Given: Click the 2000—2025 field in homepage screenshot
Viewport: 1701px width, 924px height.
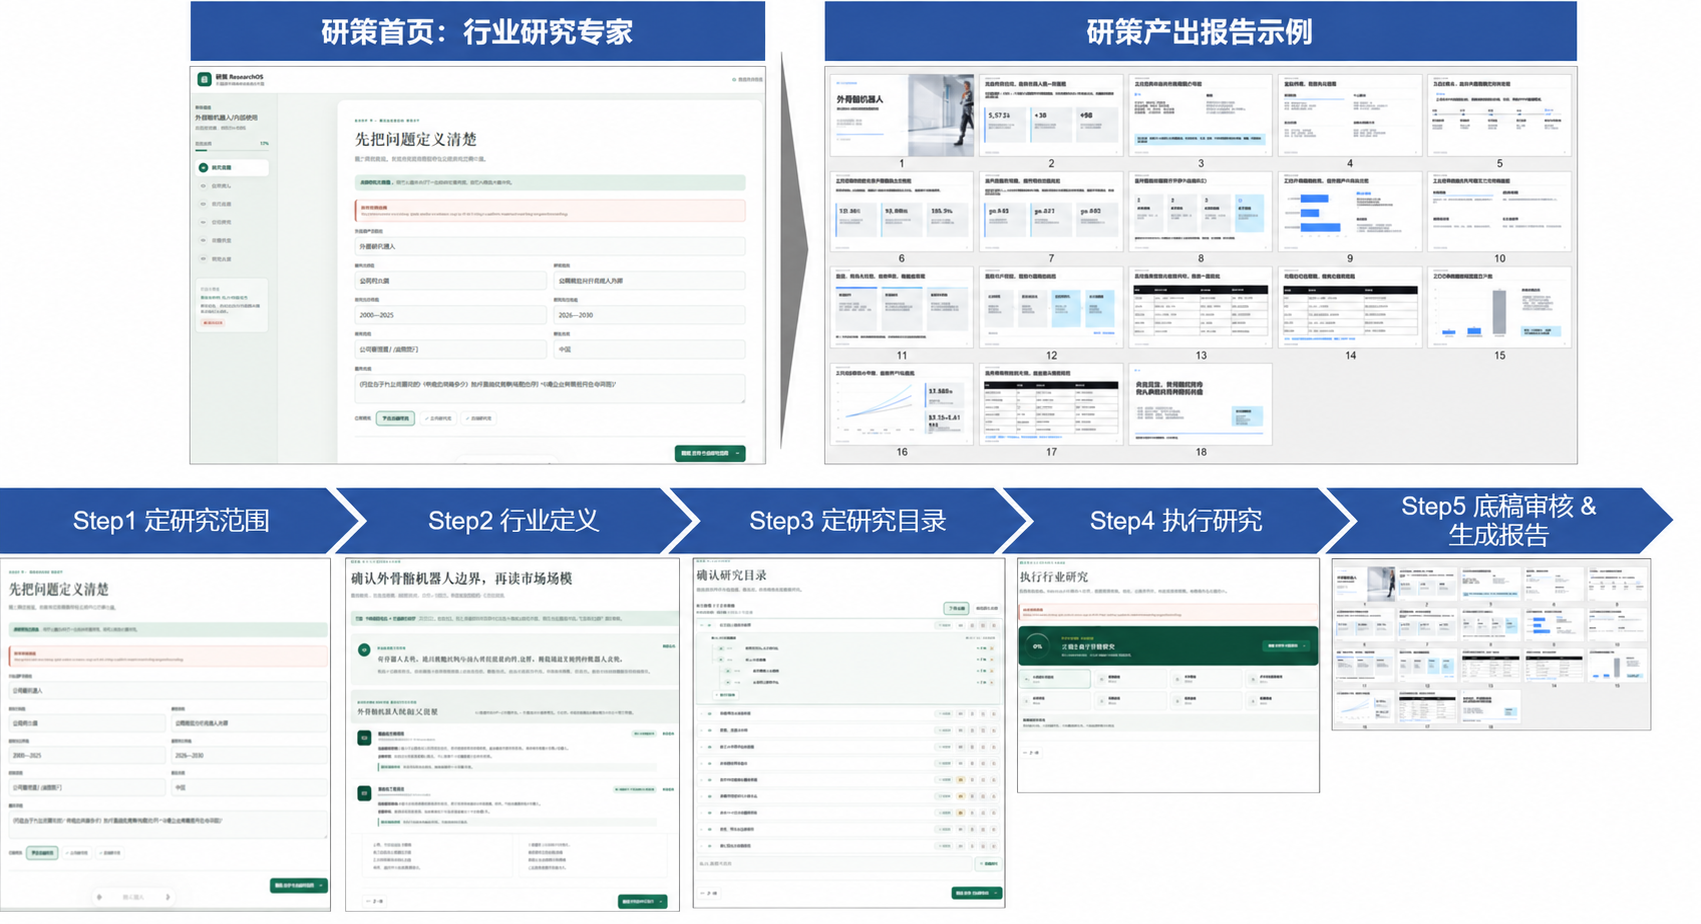Looking at the screenshot, I should pyautogui.click(x=451, y=315).
